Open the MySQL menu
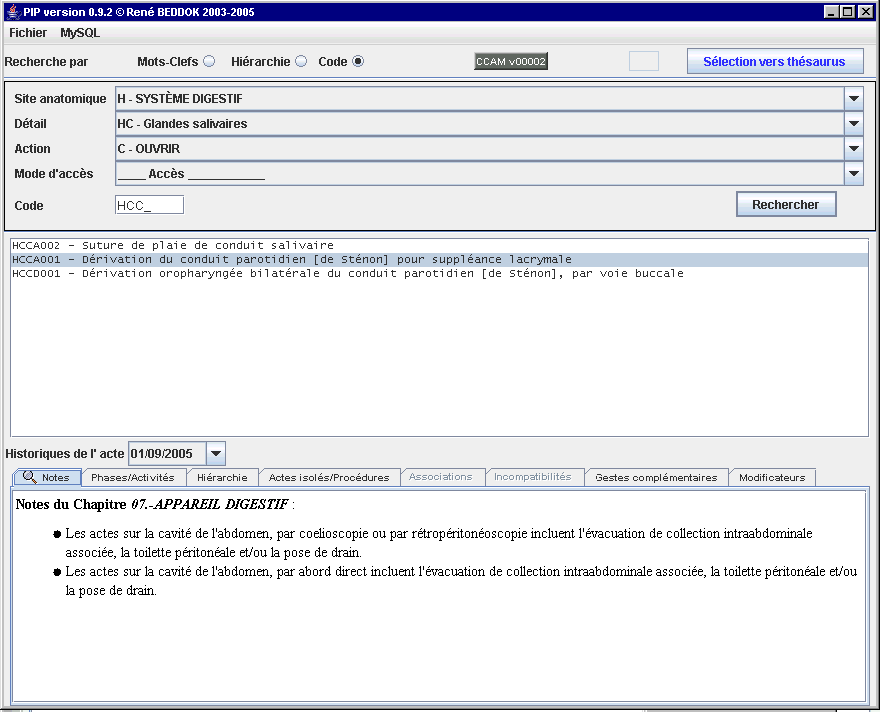880x712 pixels. (x=80, y=33)
